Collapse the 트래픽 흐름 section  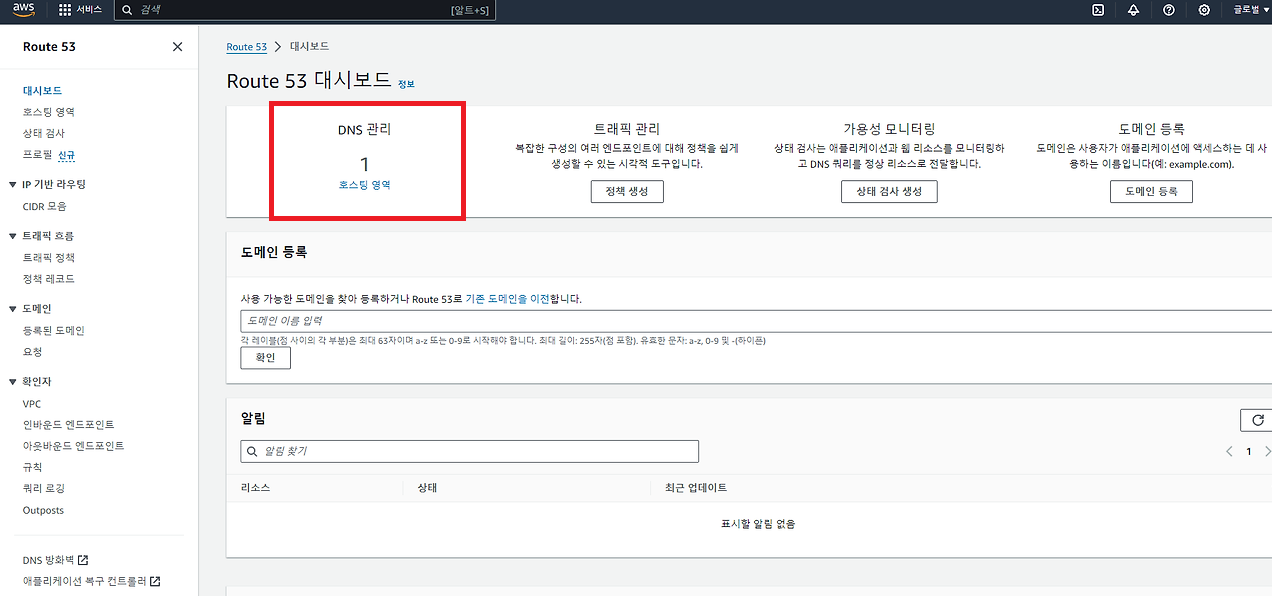(x=13, y=236)
